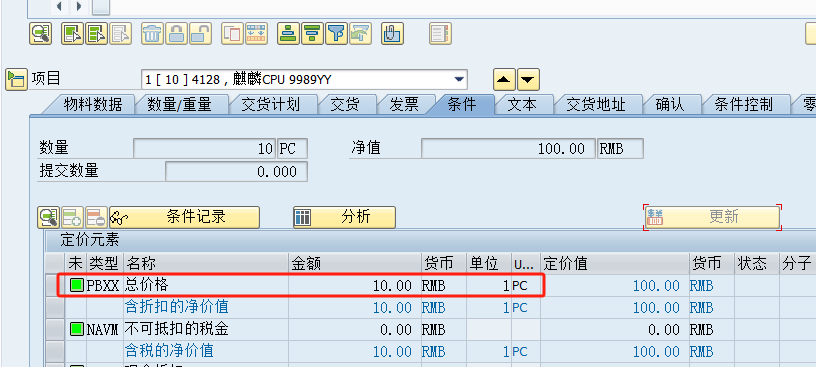Select the 条件 tab
The image size is (816, 367).
click(462, 105)
